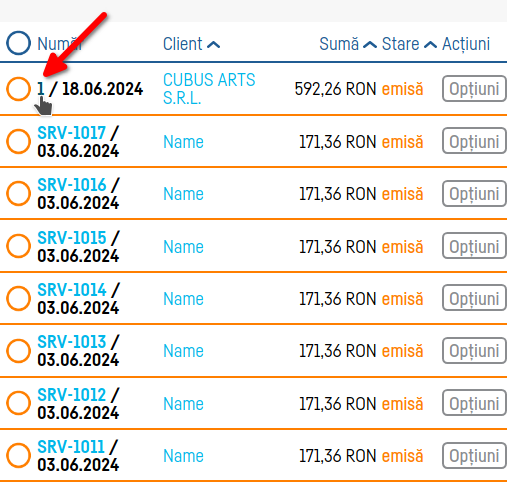This screenshot has width=507, height=484.
Task: Toggle the select-all circle beside Număr
Action: [x=18, y=43]
